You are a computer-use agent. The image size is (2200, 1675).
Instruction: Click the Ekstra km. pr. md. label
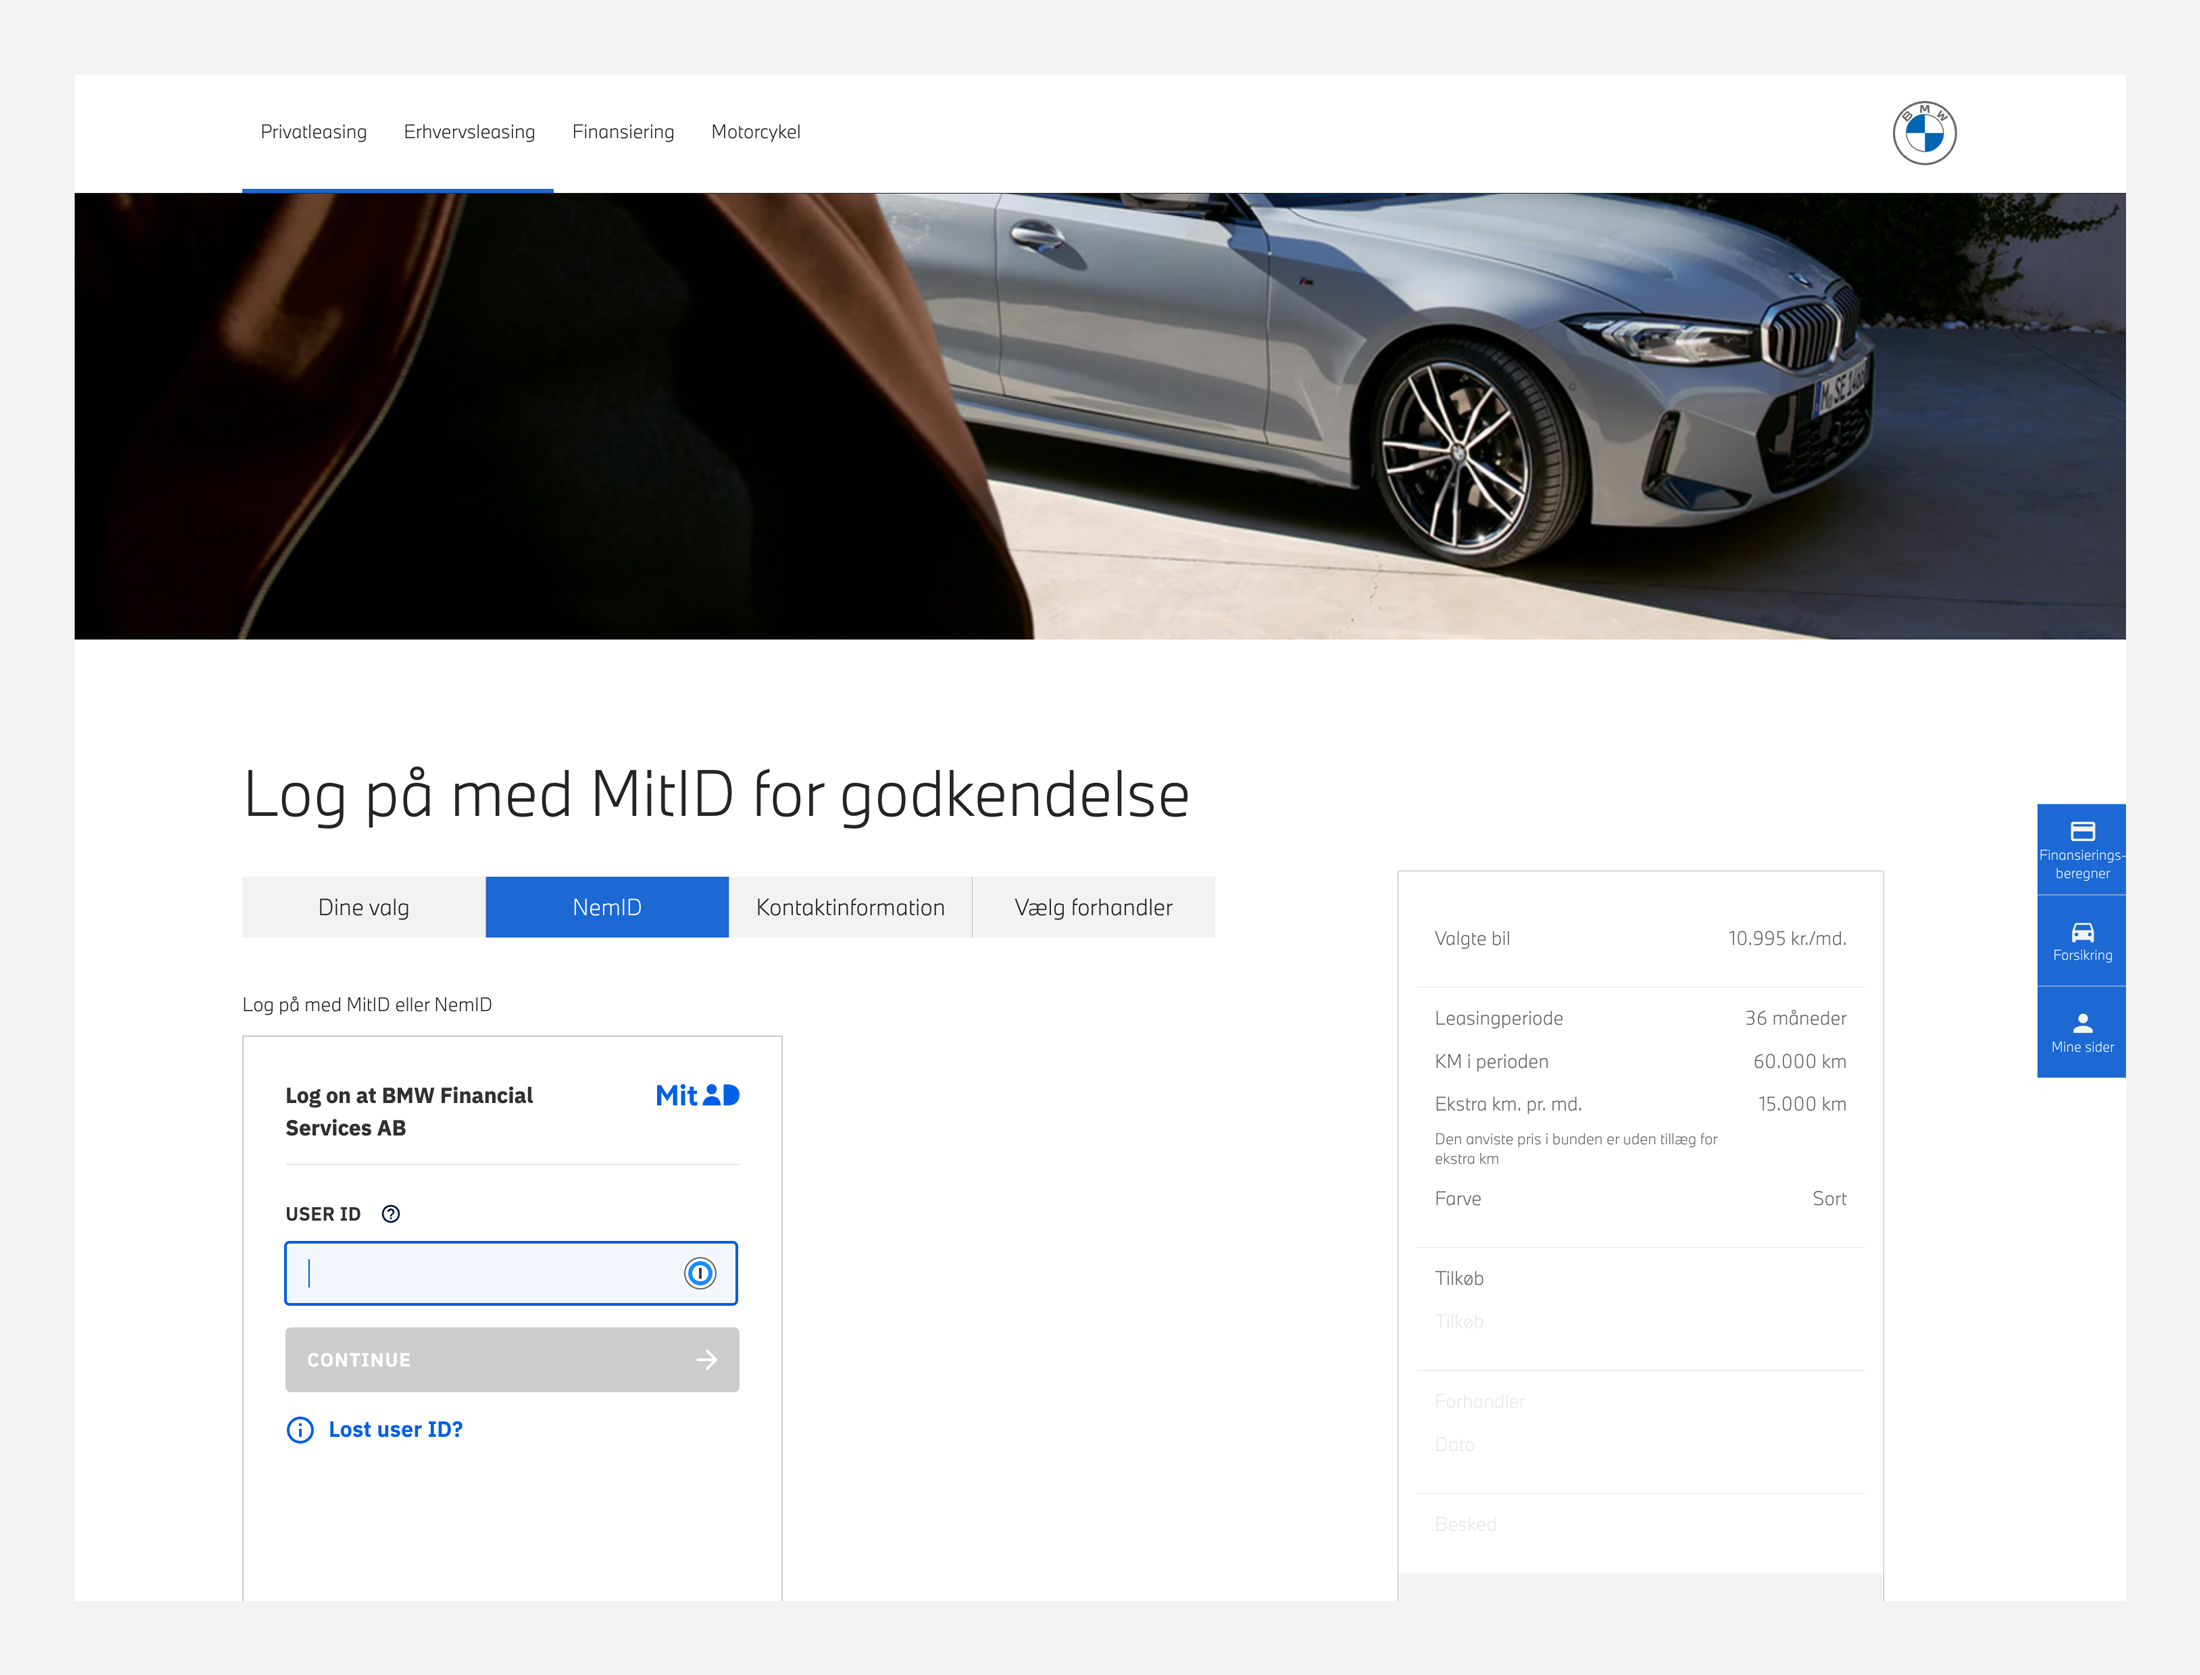click(x=1508, y=1104)
